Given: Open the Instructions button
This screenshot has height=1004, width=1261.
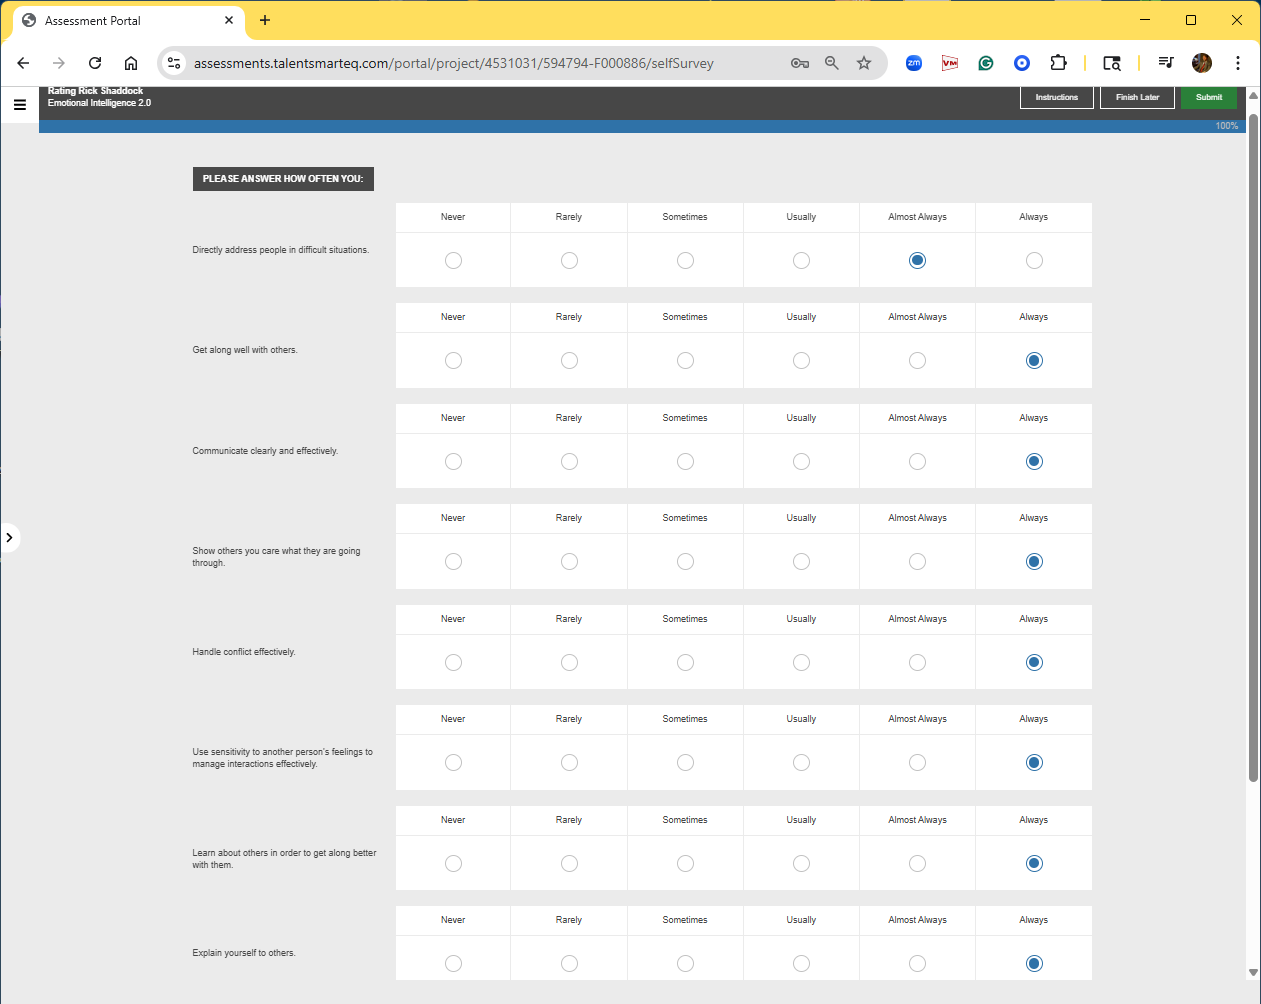Looking at the screenshot, I should (x=1057, y=97).
